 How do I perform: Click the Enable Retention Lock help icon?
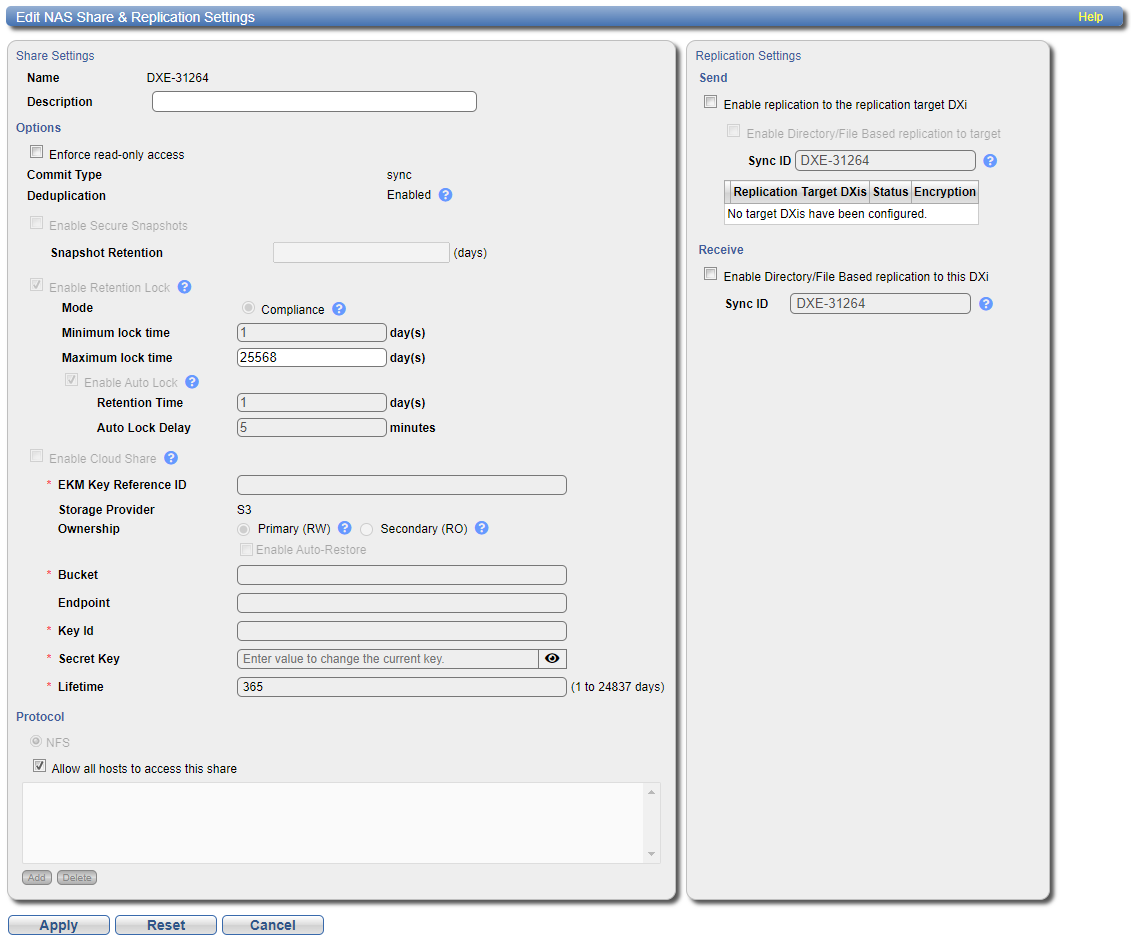pyautogui.click(x=184, y=287)
